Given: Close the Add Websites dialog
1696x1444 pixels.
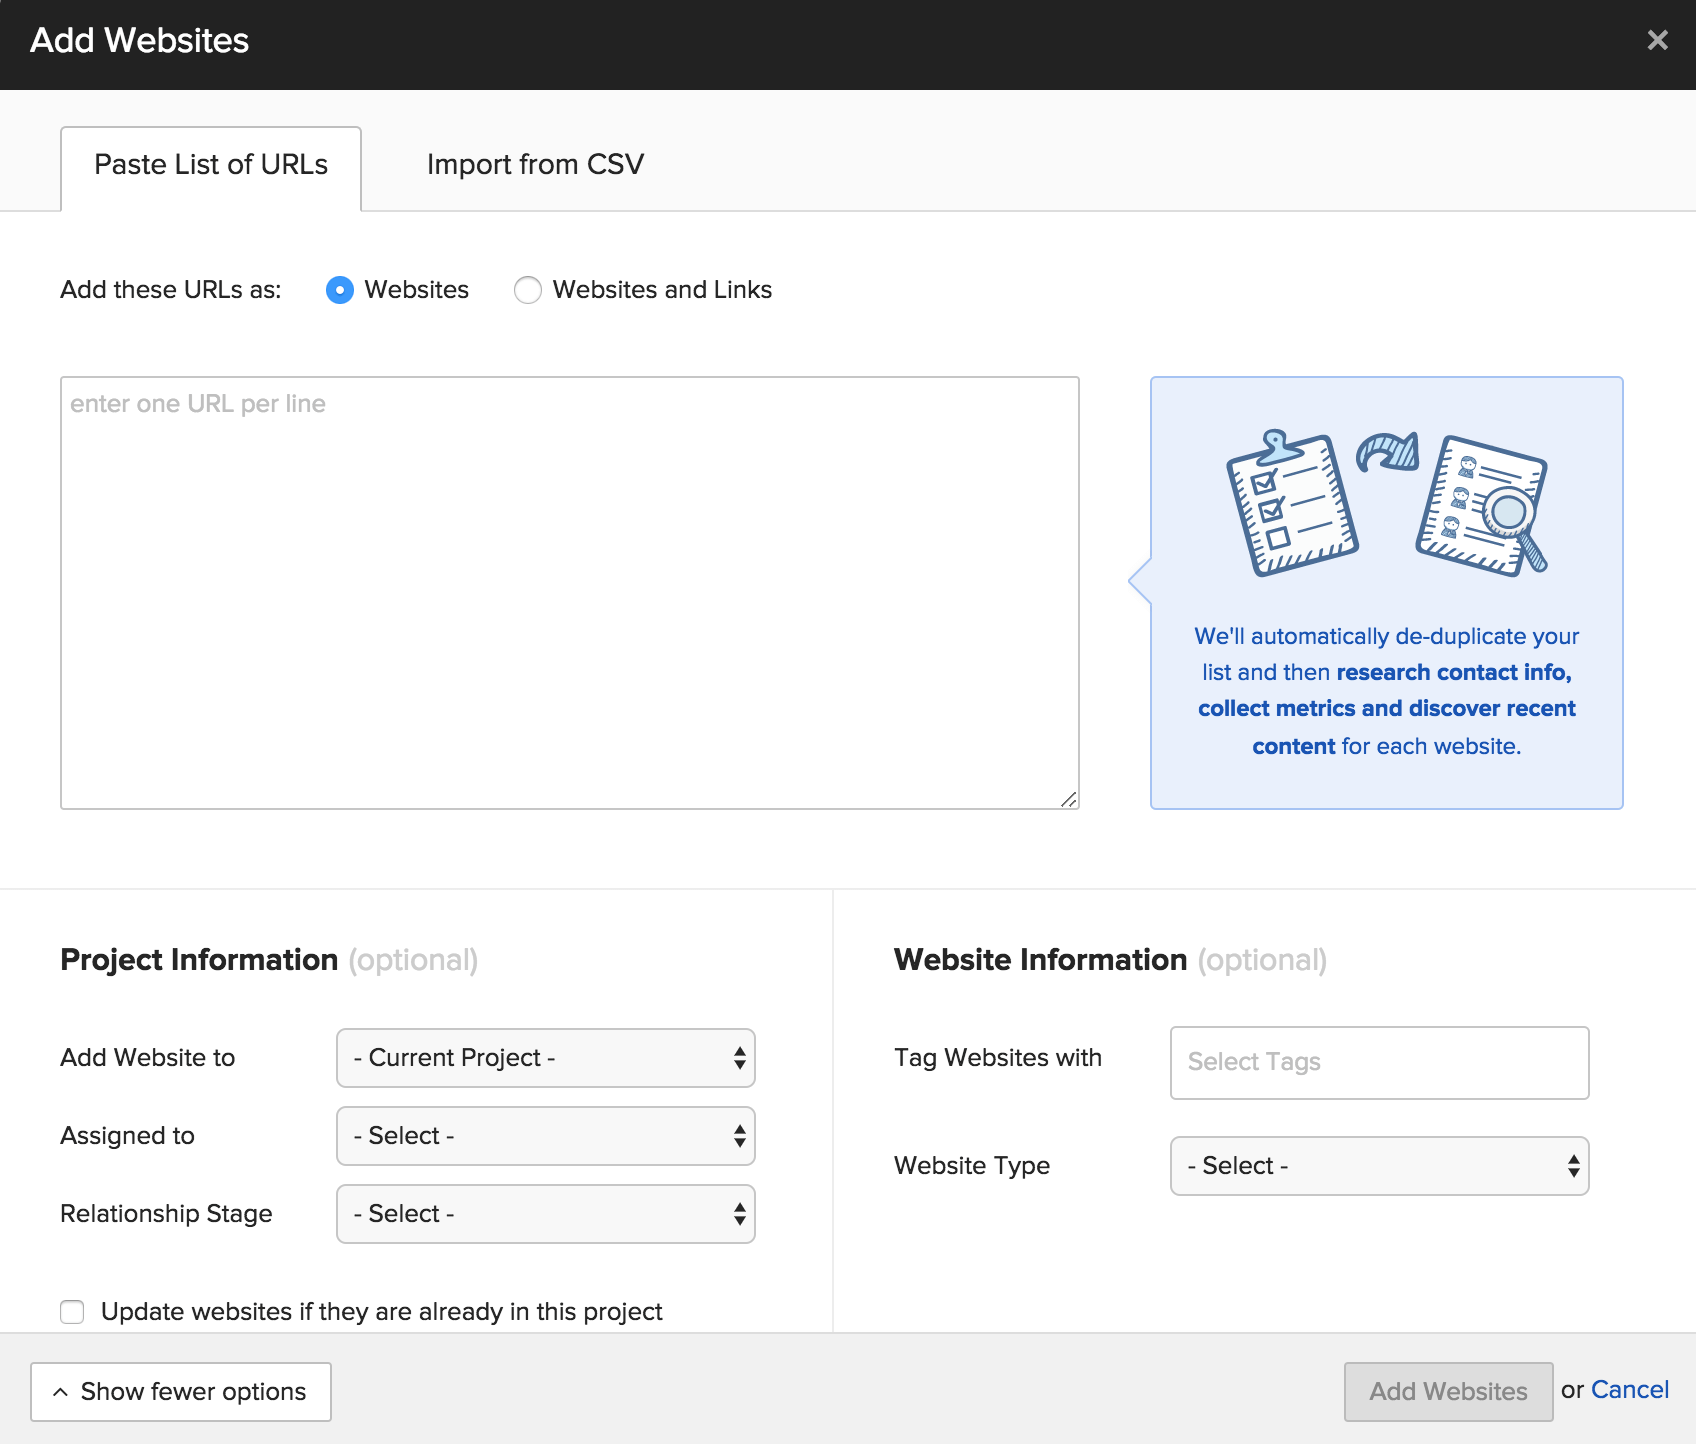Looking at the screenshot, I should [1657, 40].
